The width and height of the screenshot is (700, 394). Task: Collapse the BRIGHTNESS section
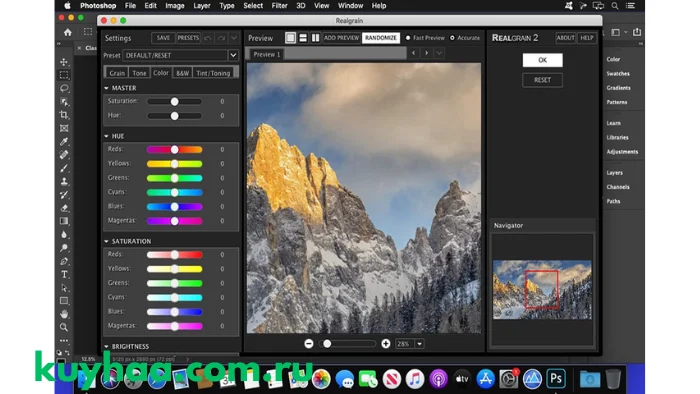point(106,347)
